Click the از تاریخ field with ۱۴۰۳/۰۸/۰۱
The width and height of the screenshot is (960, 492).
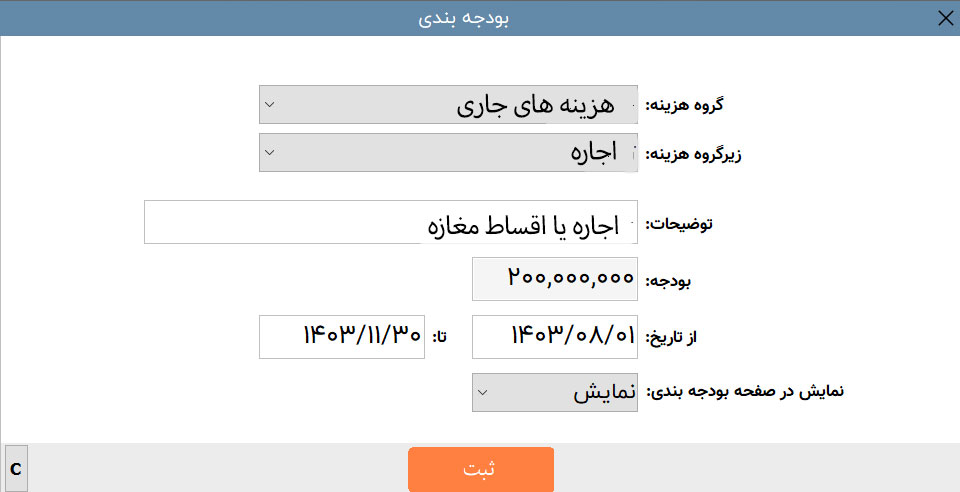pos(555,337)
